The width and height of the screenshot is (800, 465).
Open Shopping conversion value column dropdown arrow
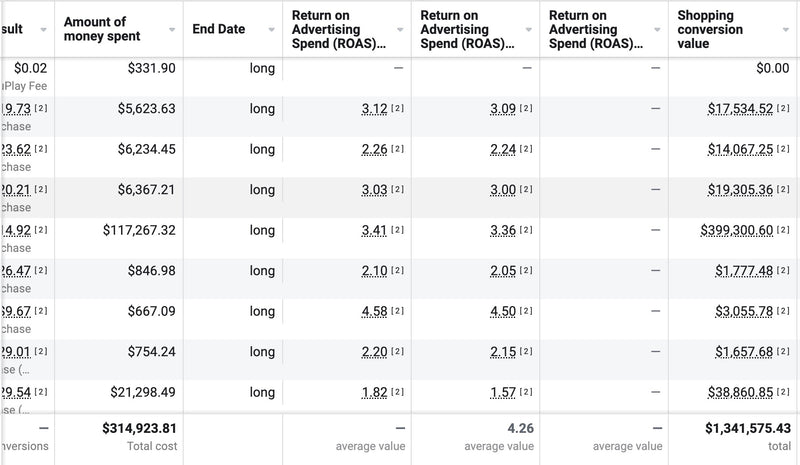[x=786, y=30]
